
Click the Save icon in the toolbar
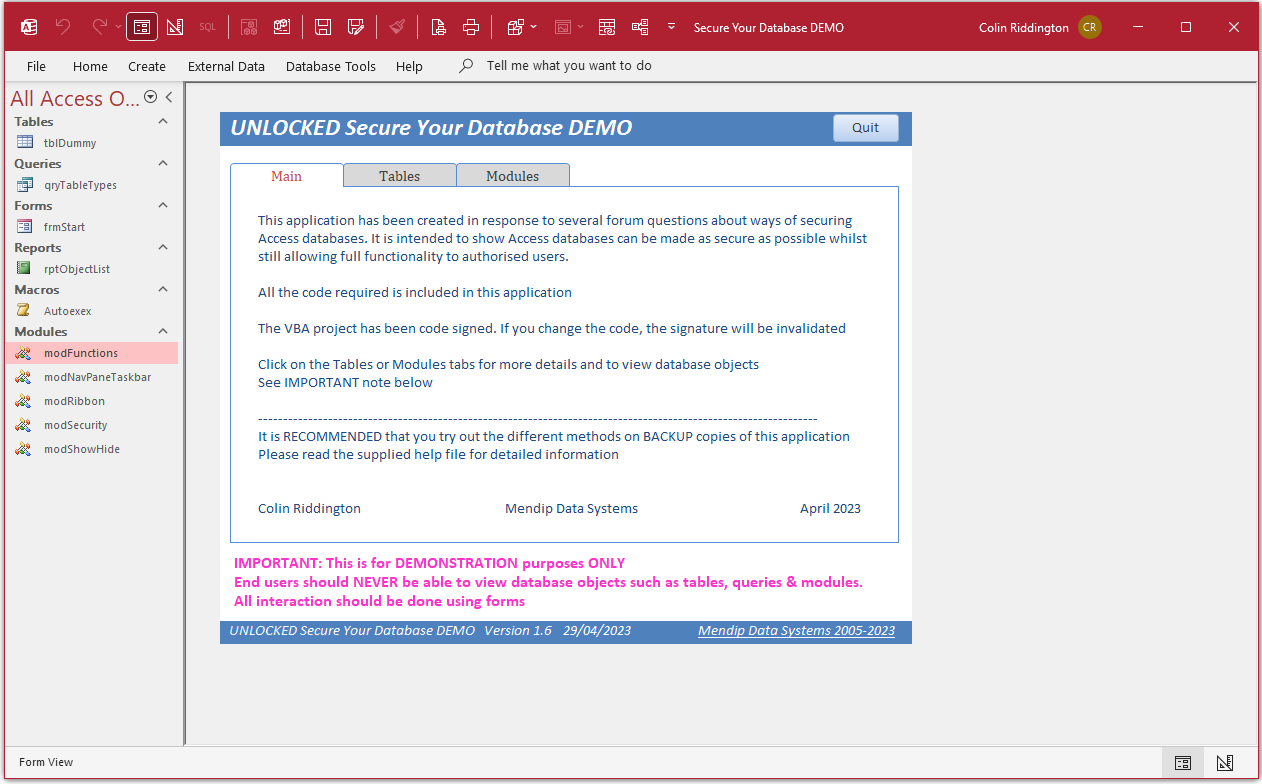pyautogui.click(x=323, y=27)
